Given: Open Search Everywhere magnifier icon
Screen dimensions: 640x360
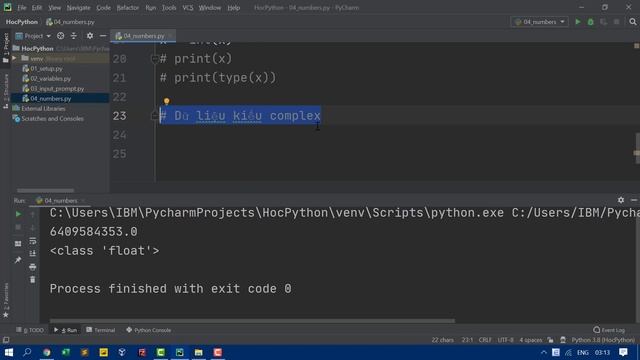Looking at the screenshot, I should (633, 22).
